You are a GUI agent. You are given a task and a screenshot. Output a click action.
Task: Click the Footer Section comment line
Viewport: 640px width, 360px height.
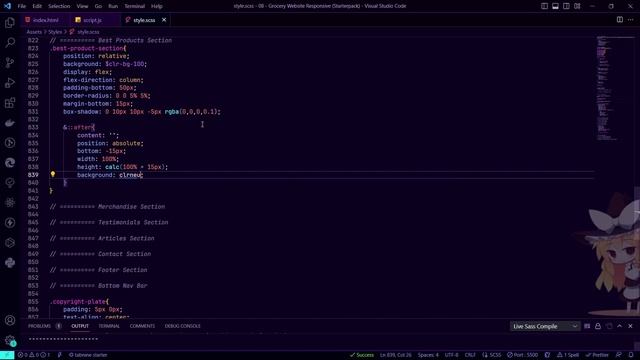click(x=98, y=270)
